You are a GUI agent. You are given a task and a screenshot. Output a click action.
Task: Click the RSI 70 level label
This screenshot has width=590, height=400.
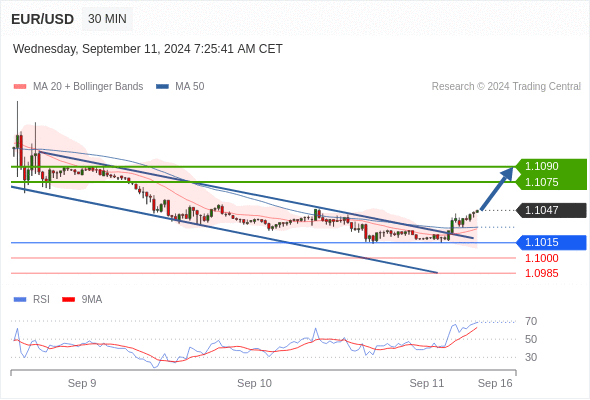tap(531, 321)
